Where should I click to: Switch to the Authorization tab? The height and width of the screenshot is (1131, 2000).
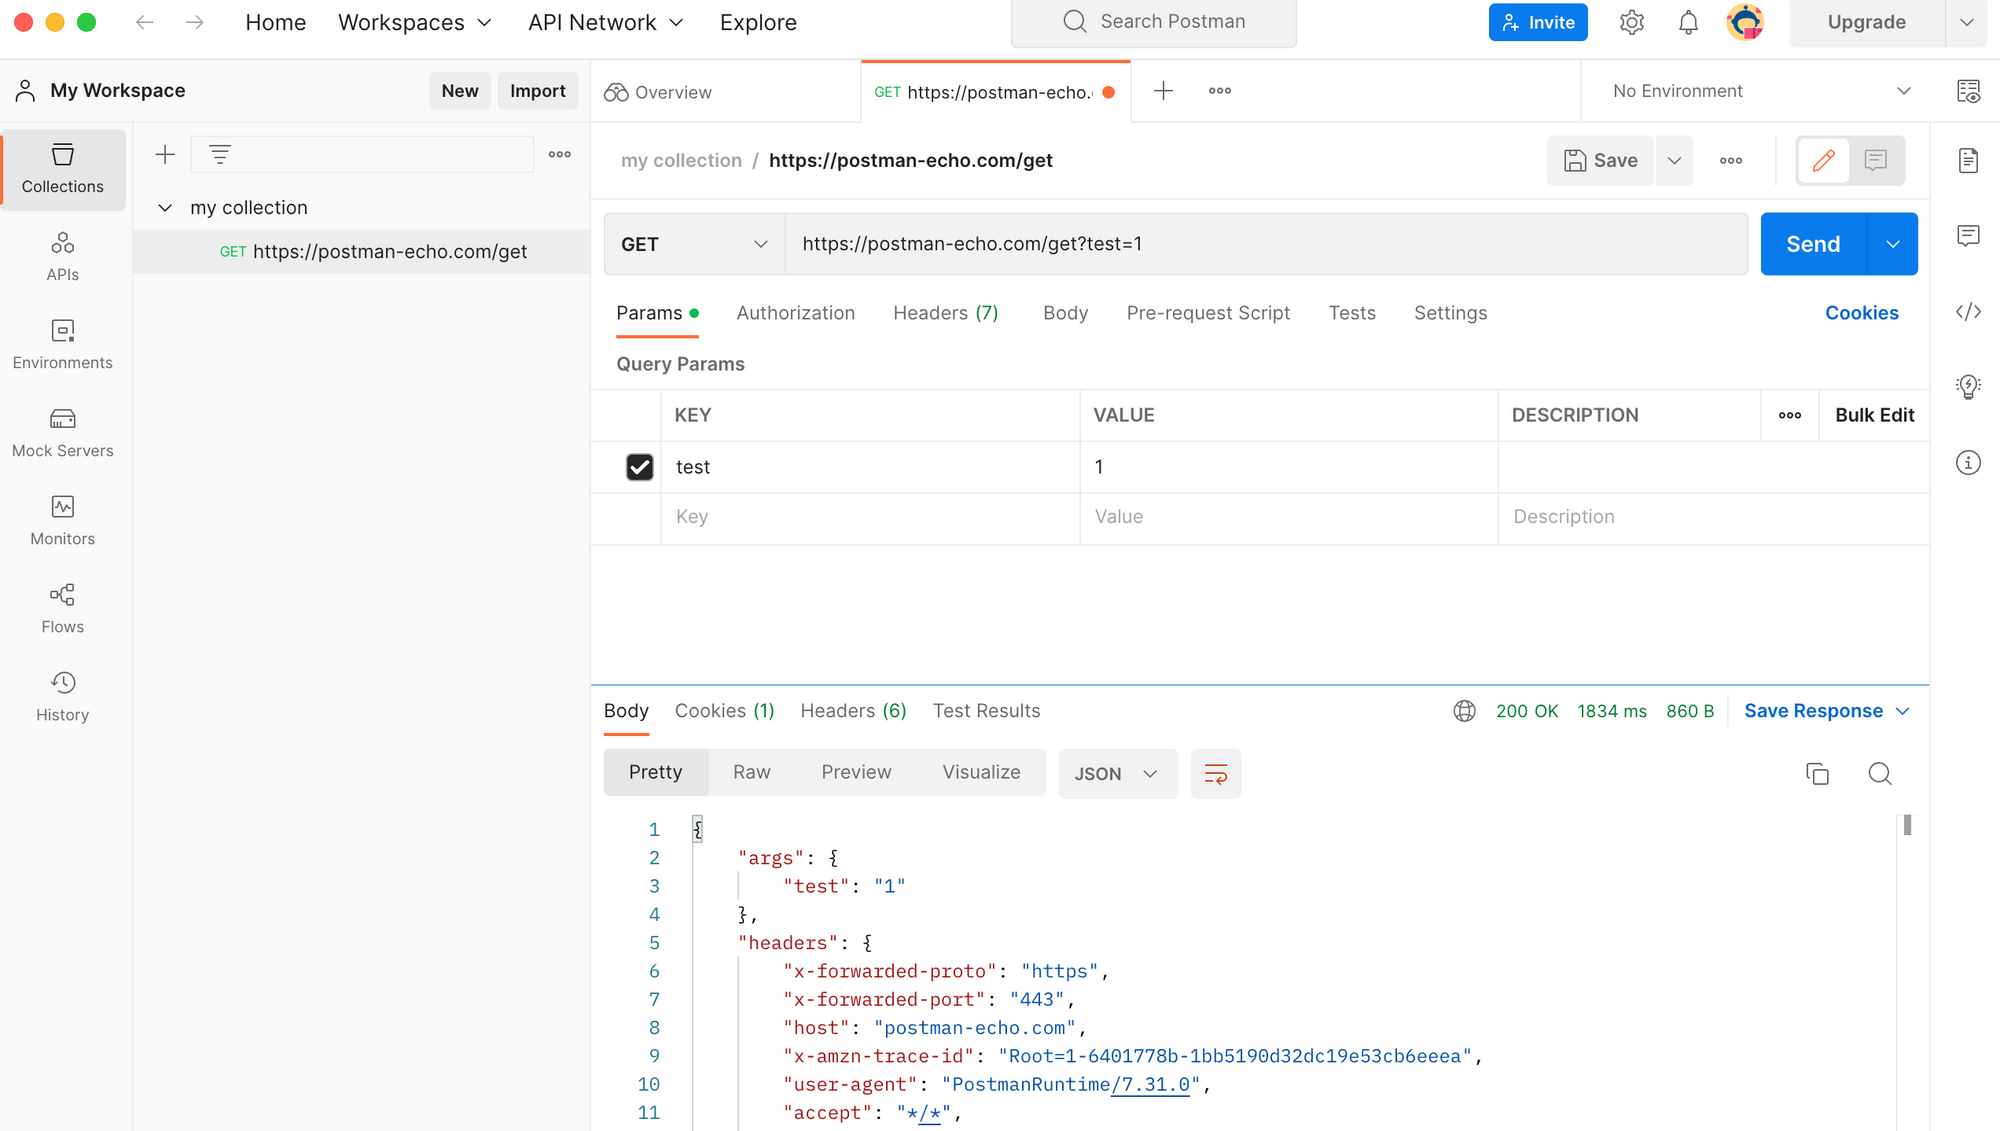tap(795, 313)
